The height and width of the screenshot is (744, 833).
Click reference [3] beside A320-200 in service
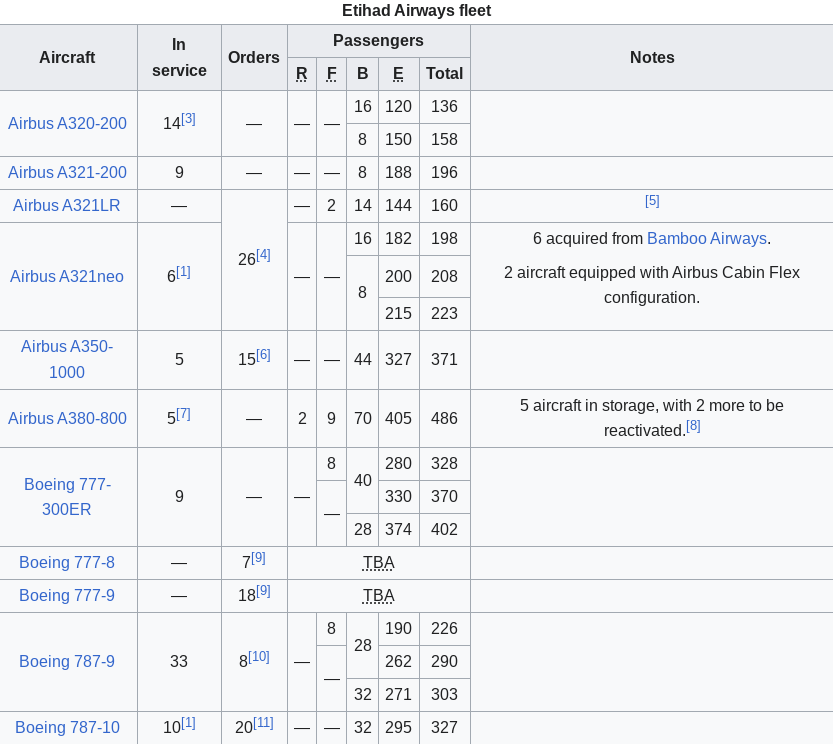[x=188, y=118]
